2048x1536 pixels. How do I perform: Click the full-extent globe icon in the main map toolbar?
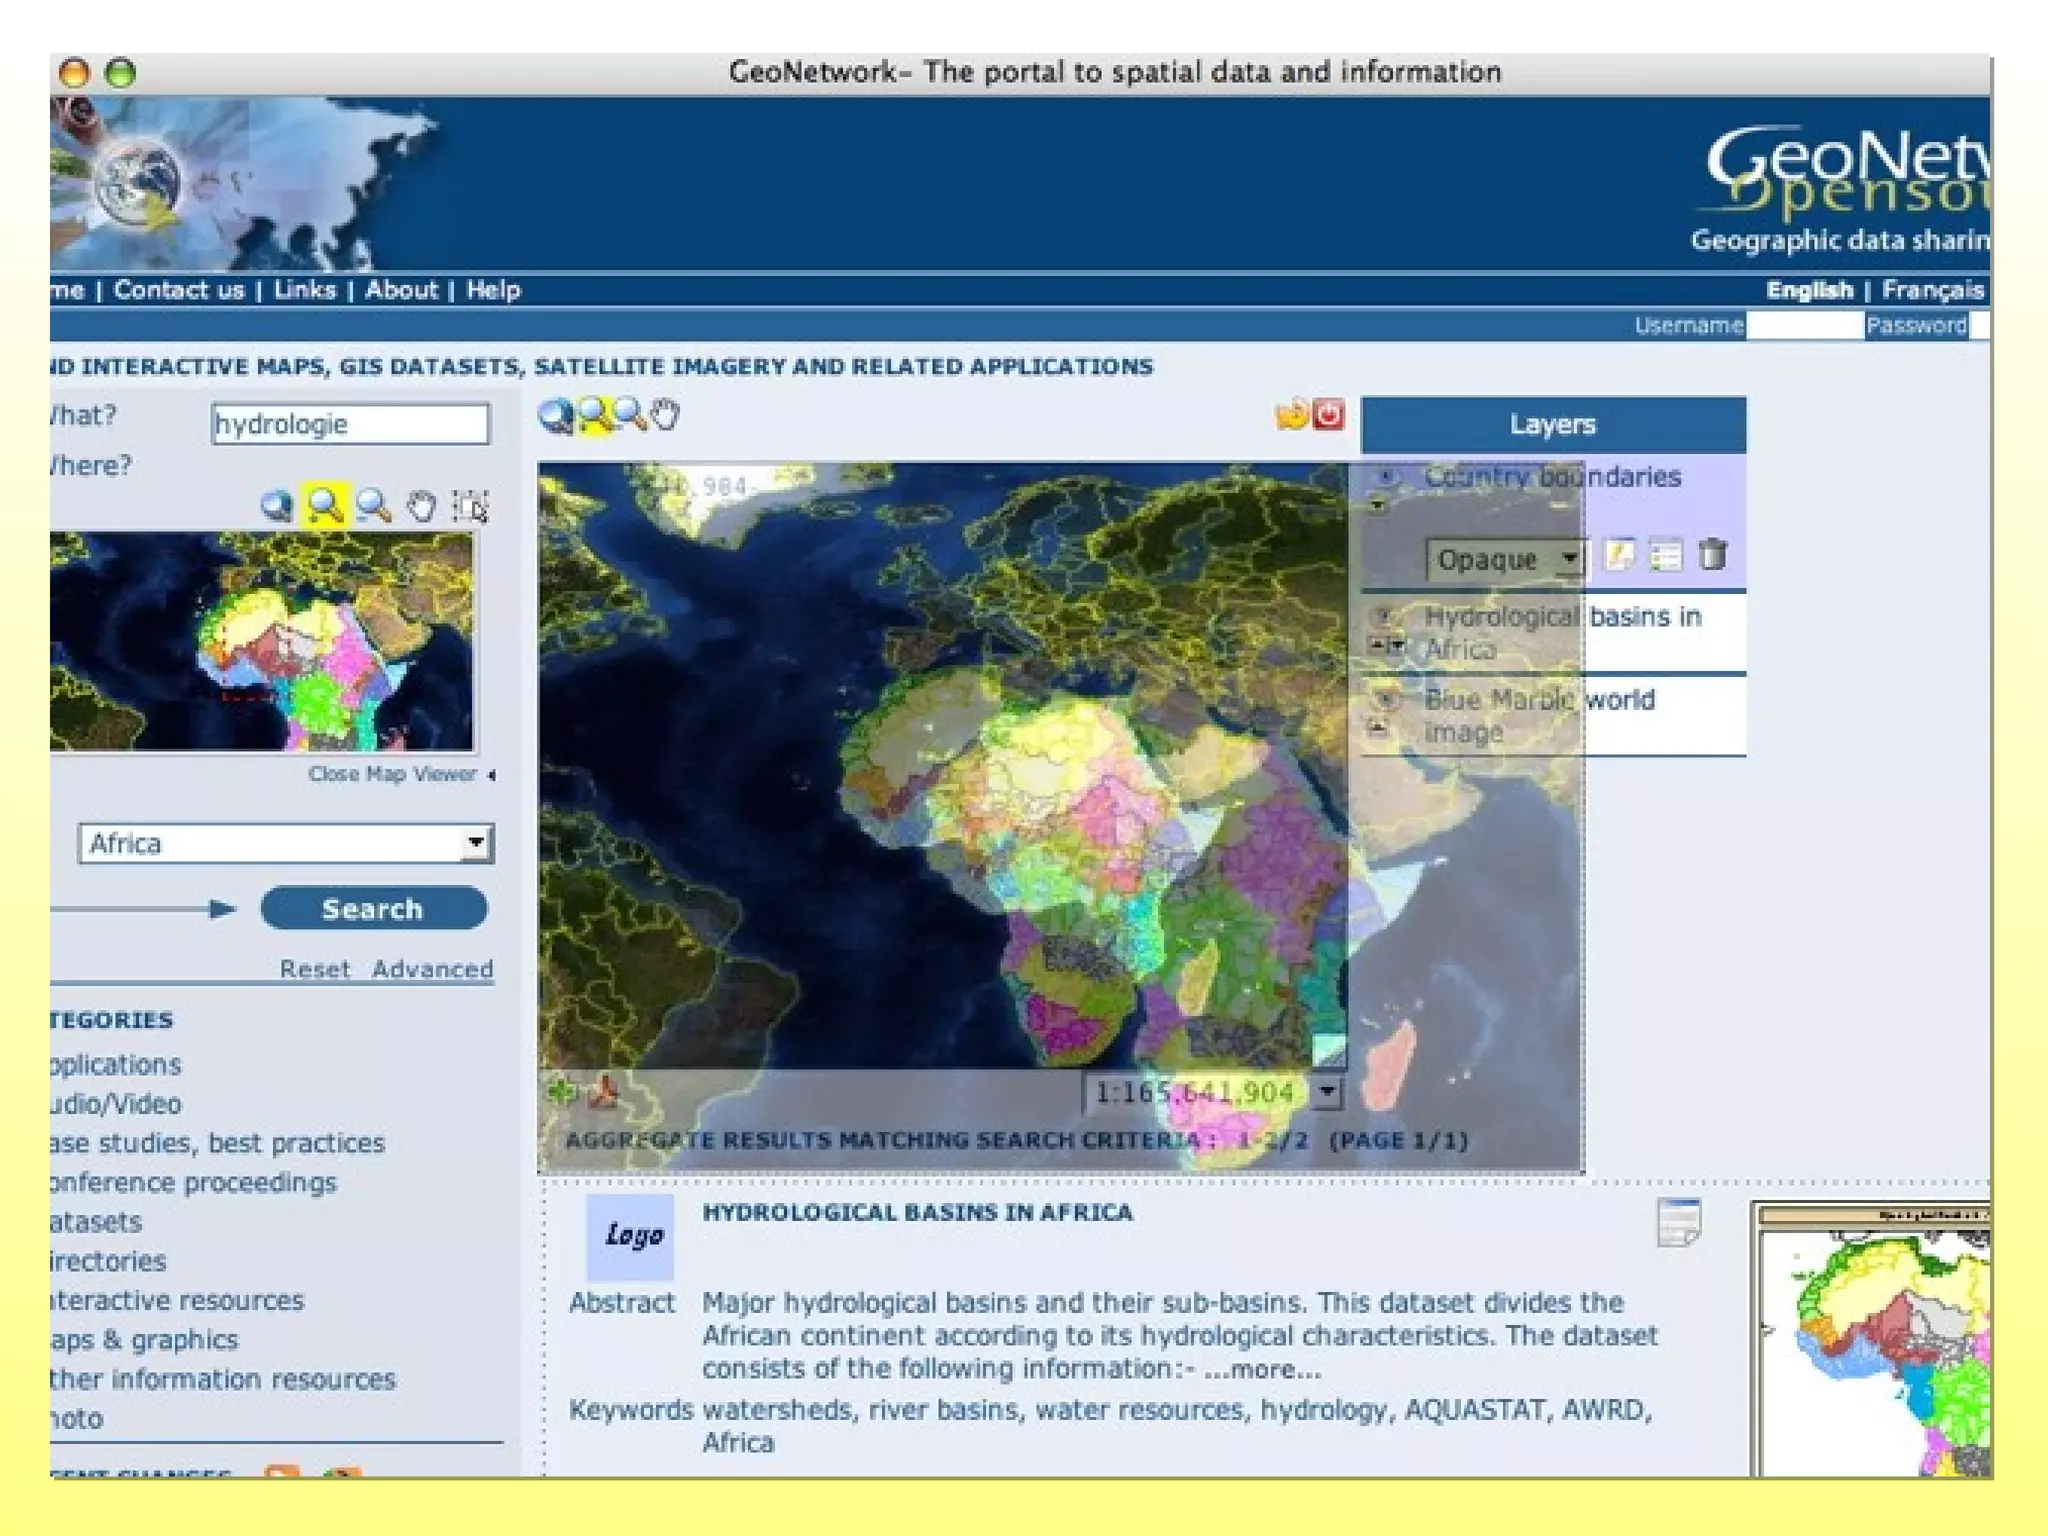point(556,414)
